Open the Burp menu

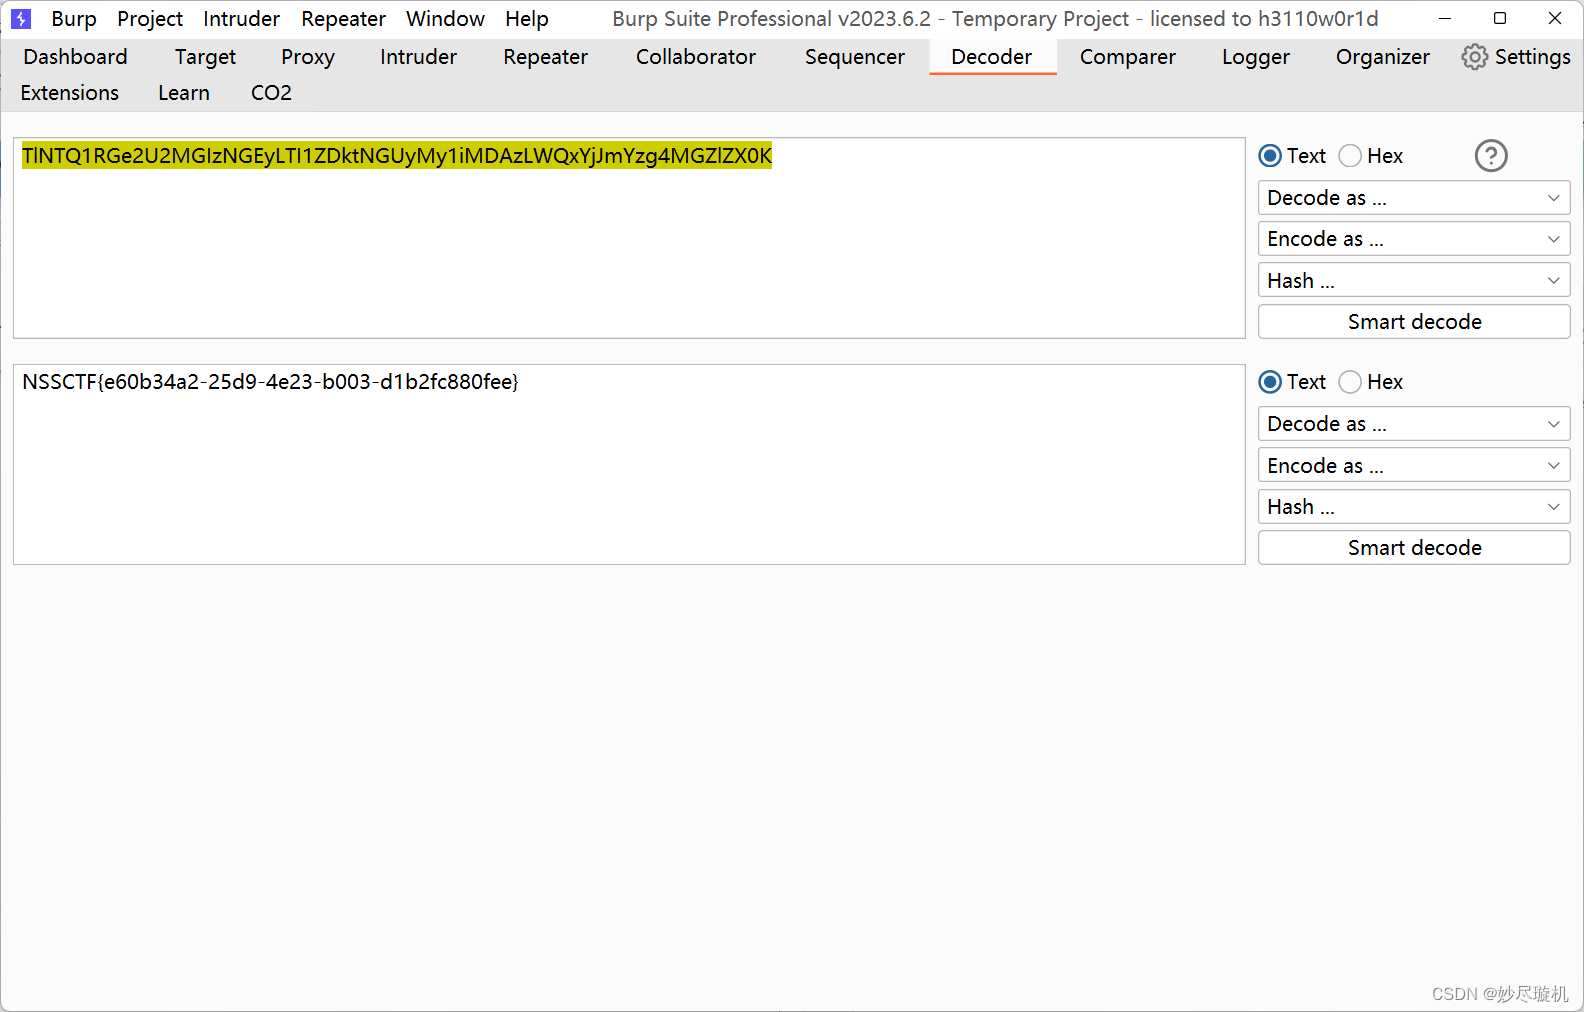coord(74,19)
